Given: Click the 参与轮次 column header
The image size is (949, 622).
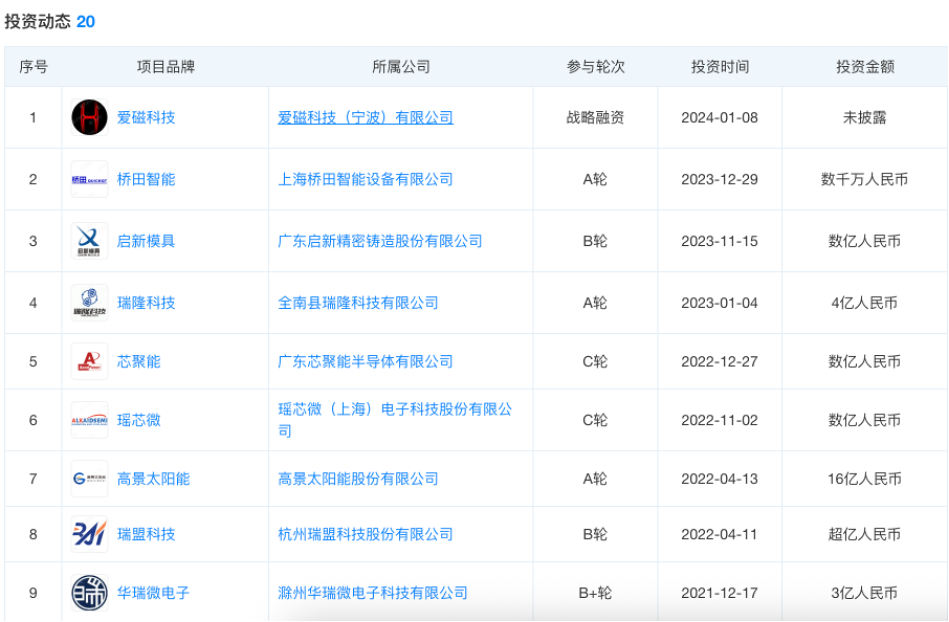Looking at the screenshot, I should pyautogui.click(x=596, y=67).
